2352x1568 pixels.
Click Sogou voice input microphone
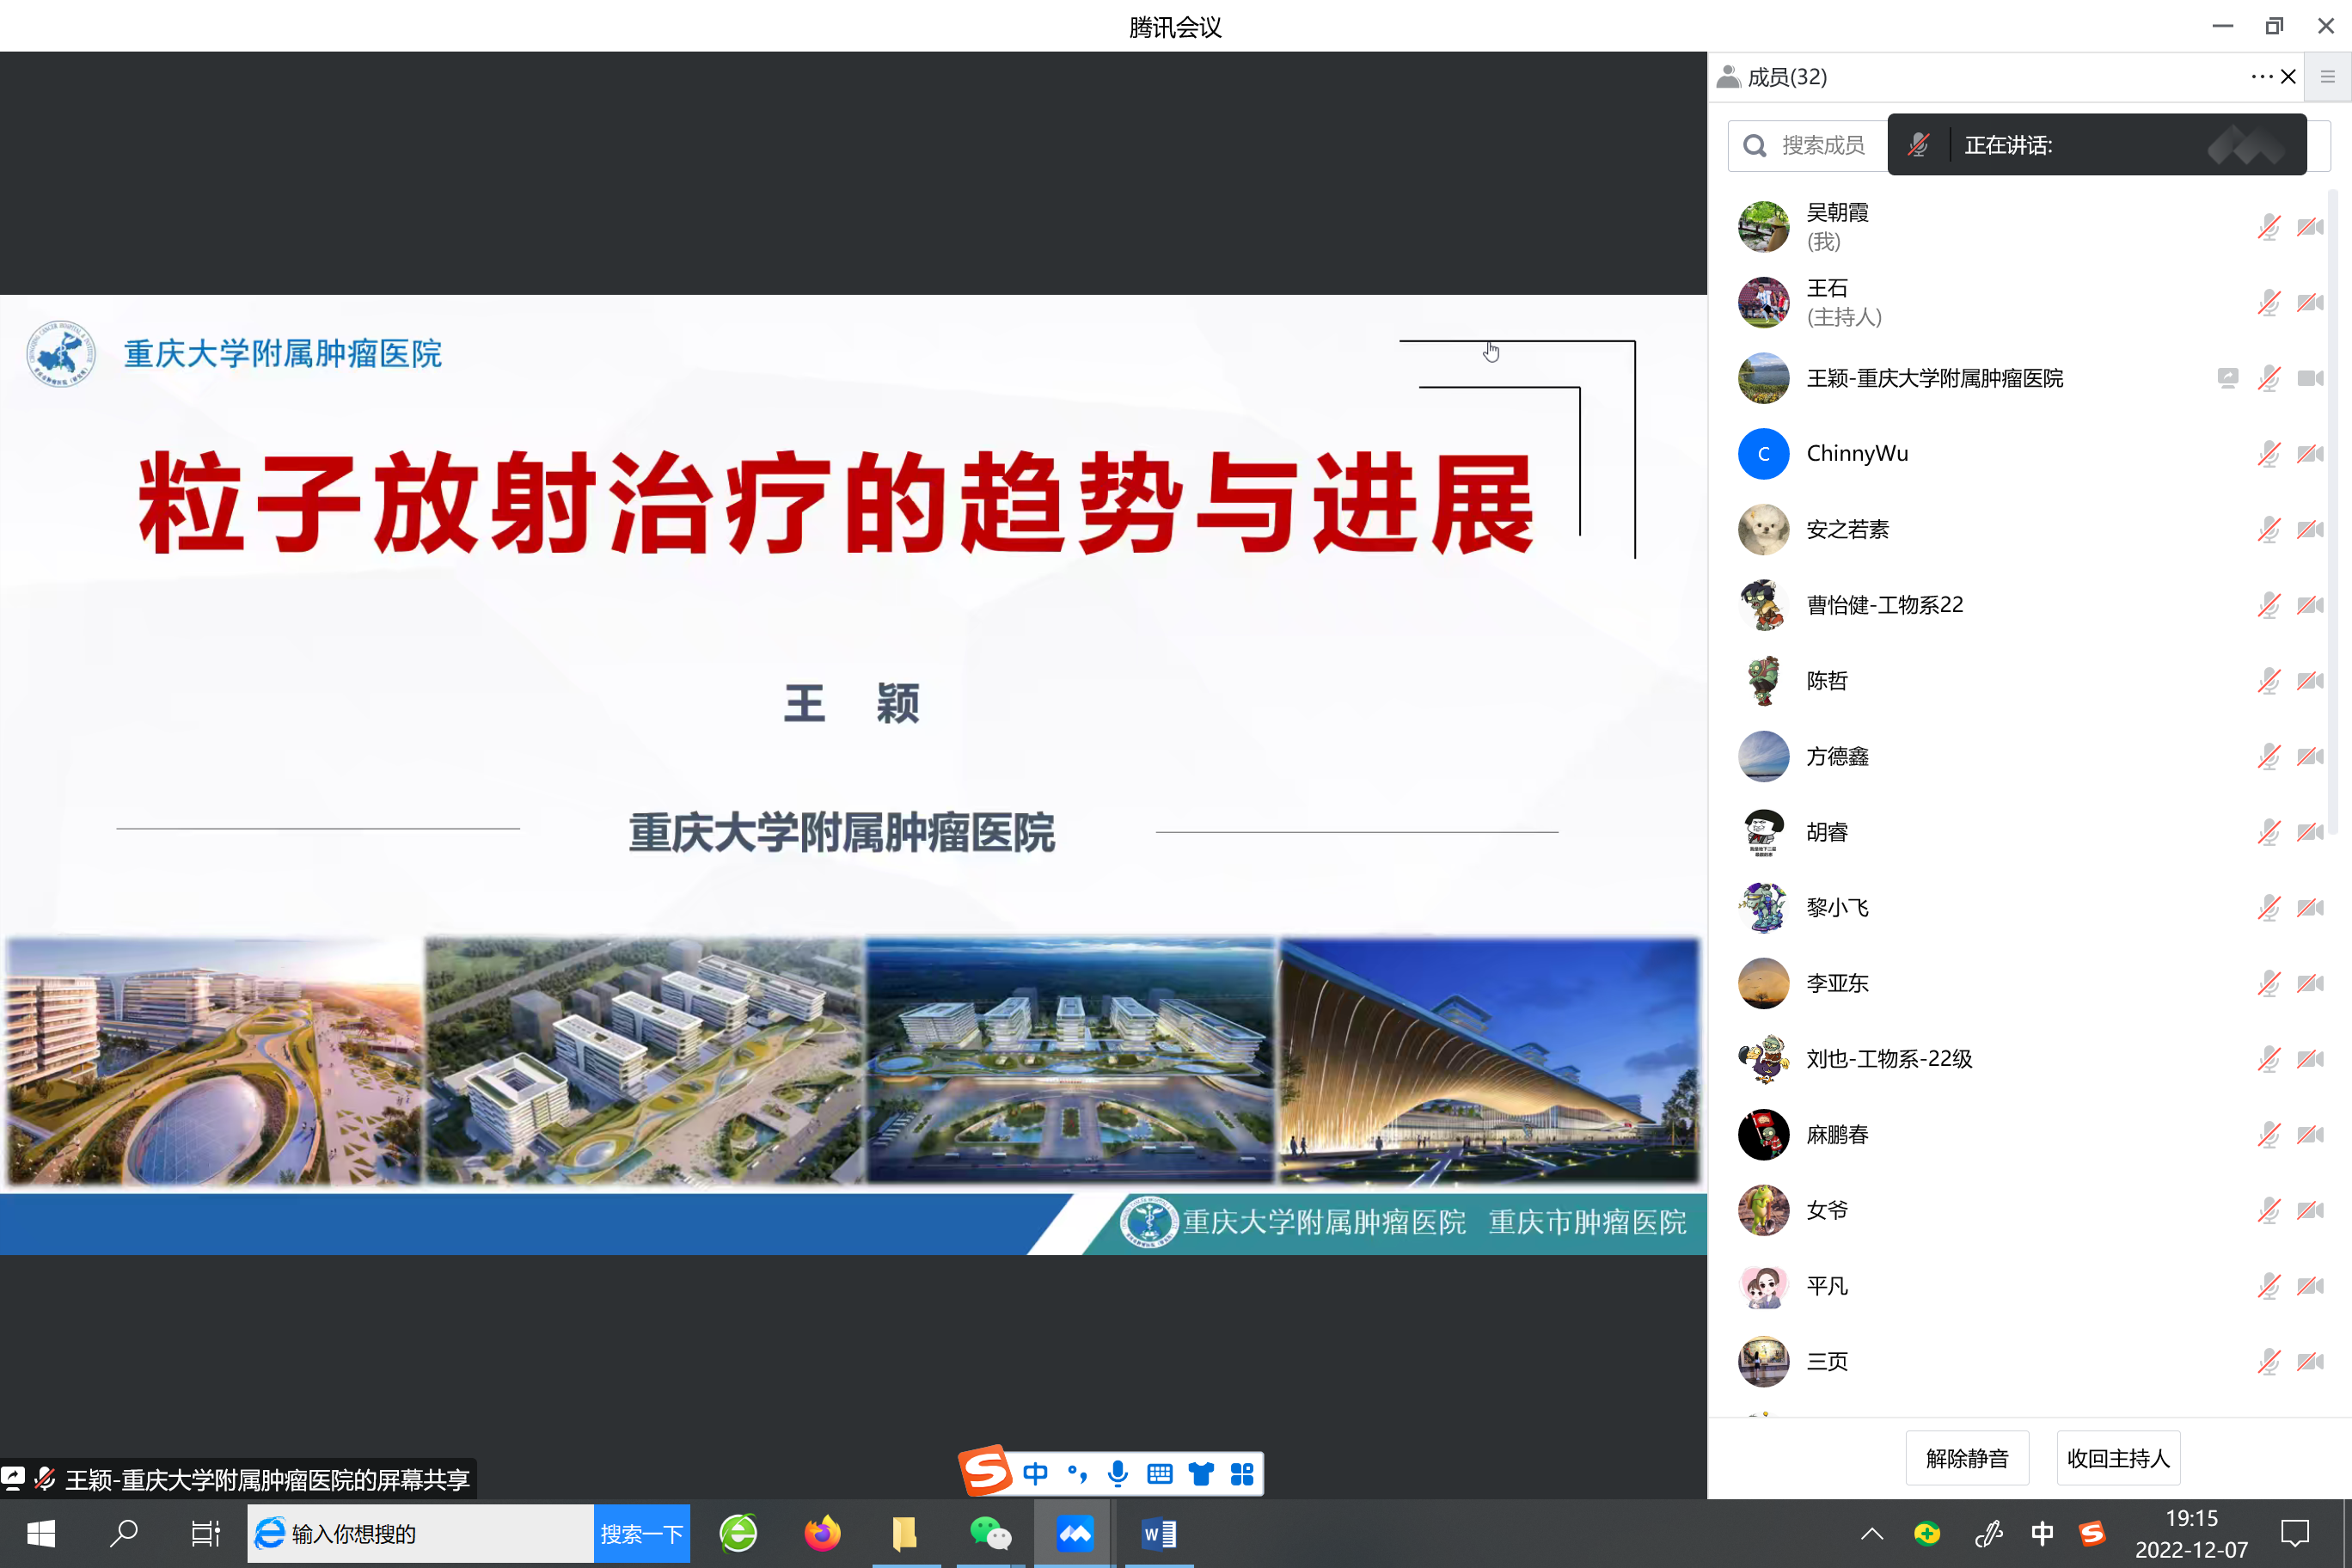tap(1118, 1474)
